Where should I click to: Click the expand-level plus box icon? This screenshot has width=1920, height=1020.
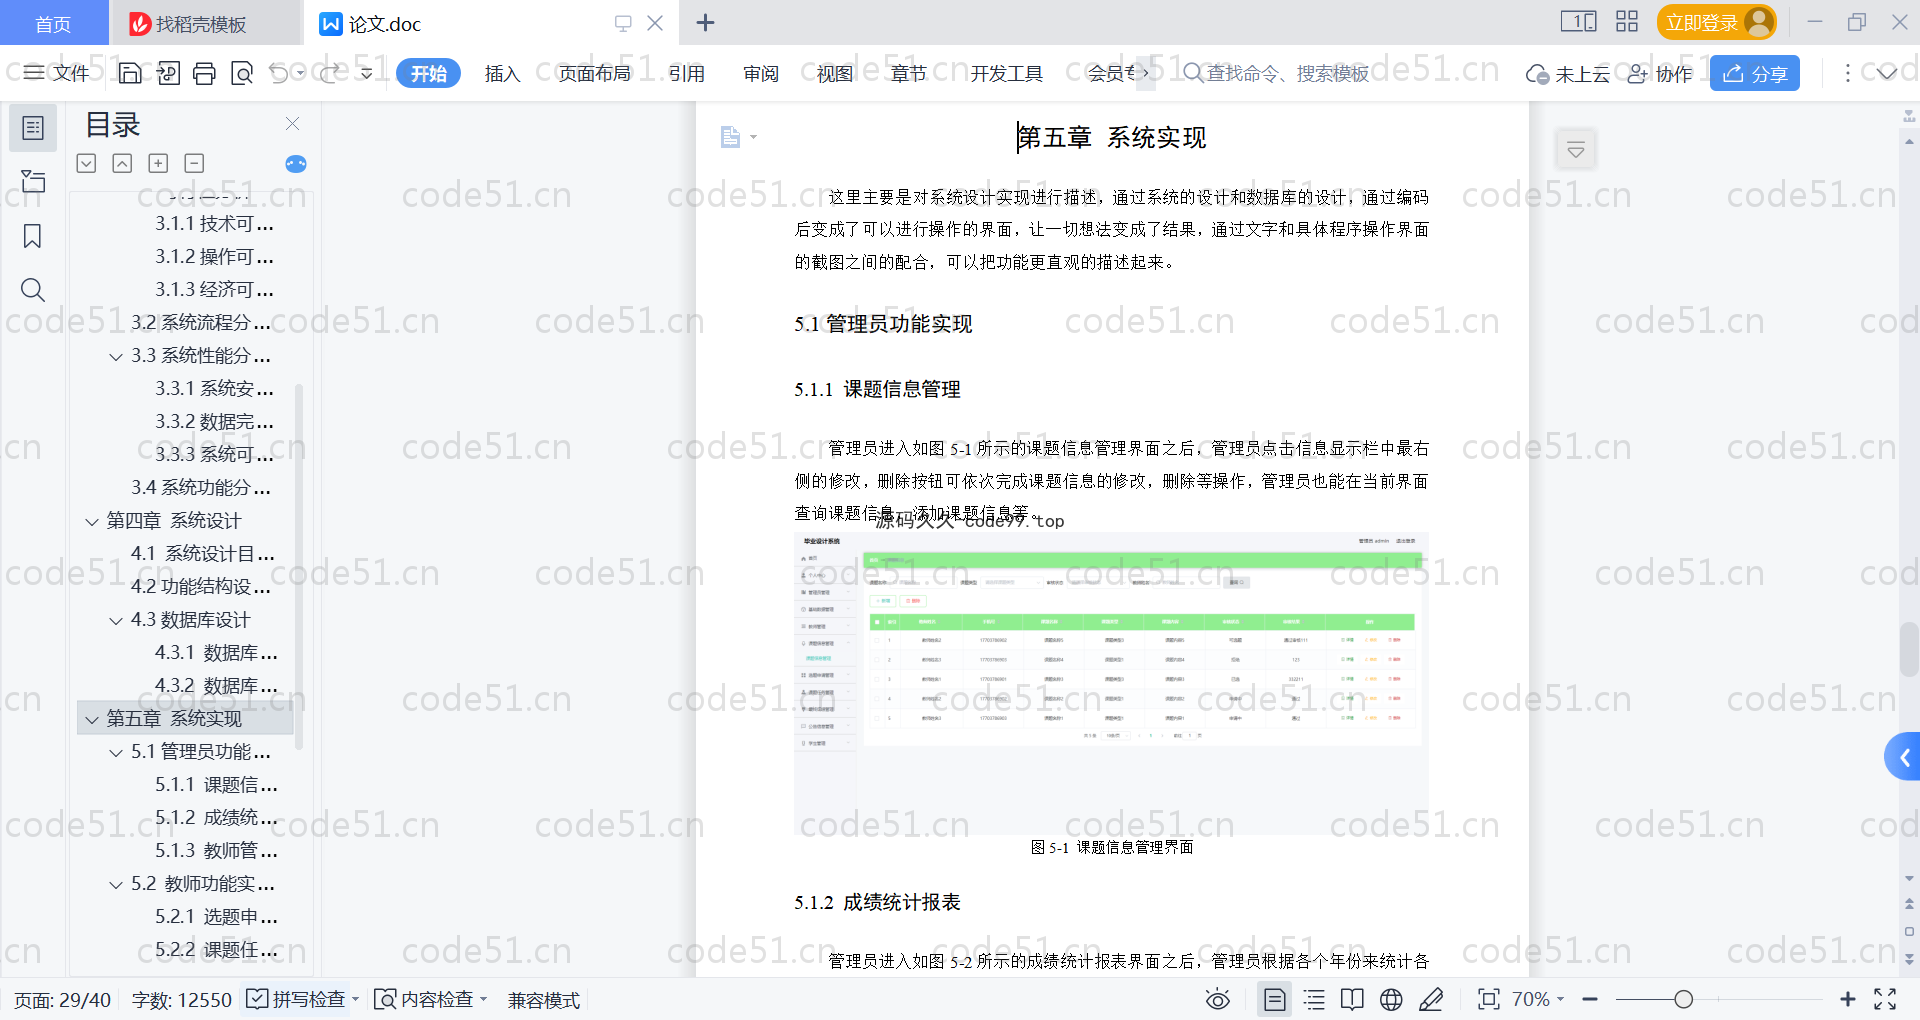(158, 163)
